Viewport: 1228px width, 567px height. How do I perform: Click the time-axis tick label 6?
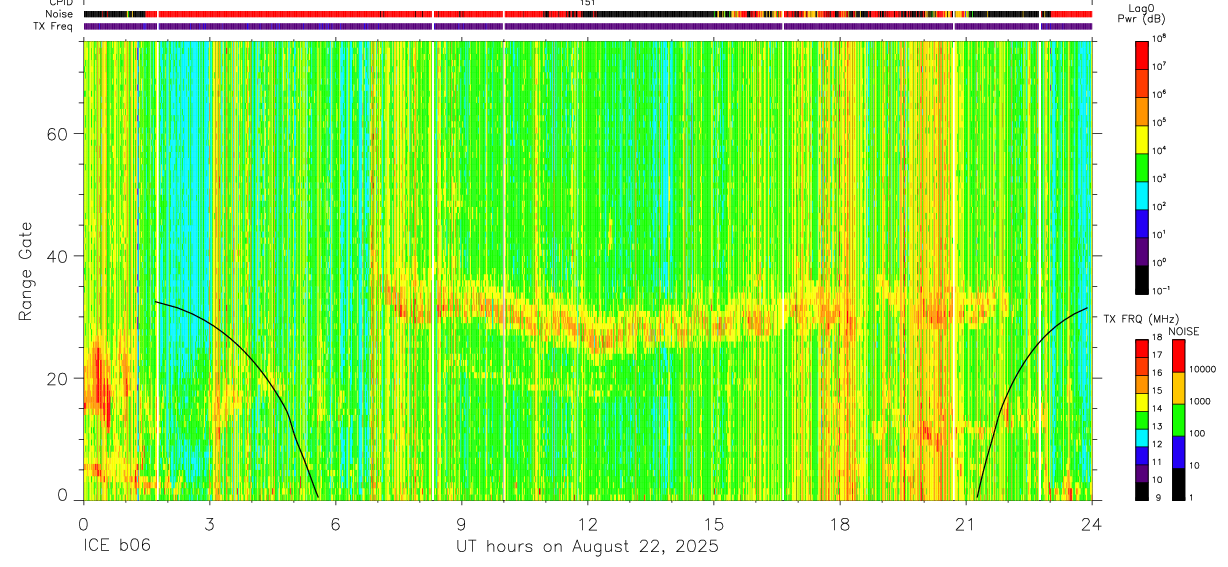[x=336, y=523]
